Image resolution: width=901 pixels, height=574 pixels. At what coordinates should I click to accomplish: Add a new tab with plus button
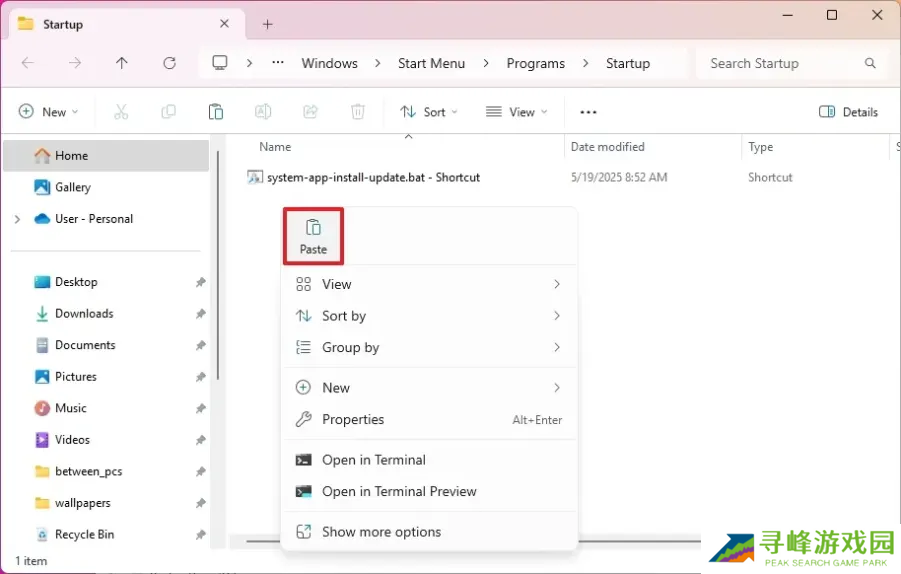click(267, 24)
